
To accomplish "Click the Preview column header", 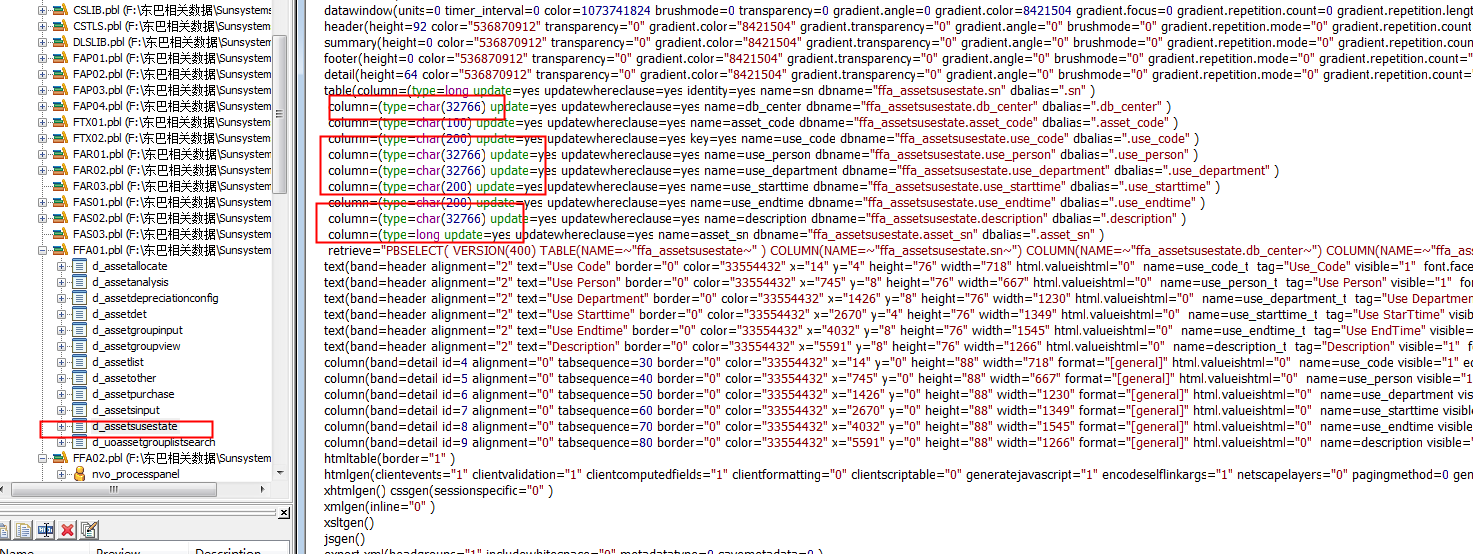I will click(x=138, y=549).
